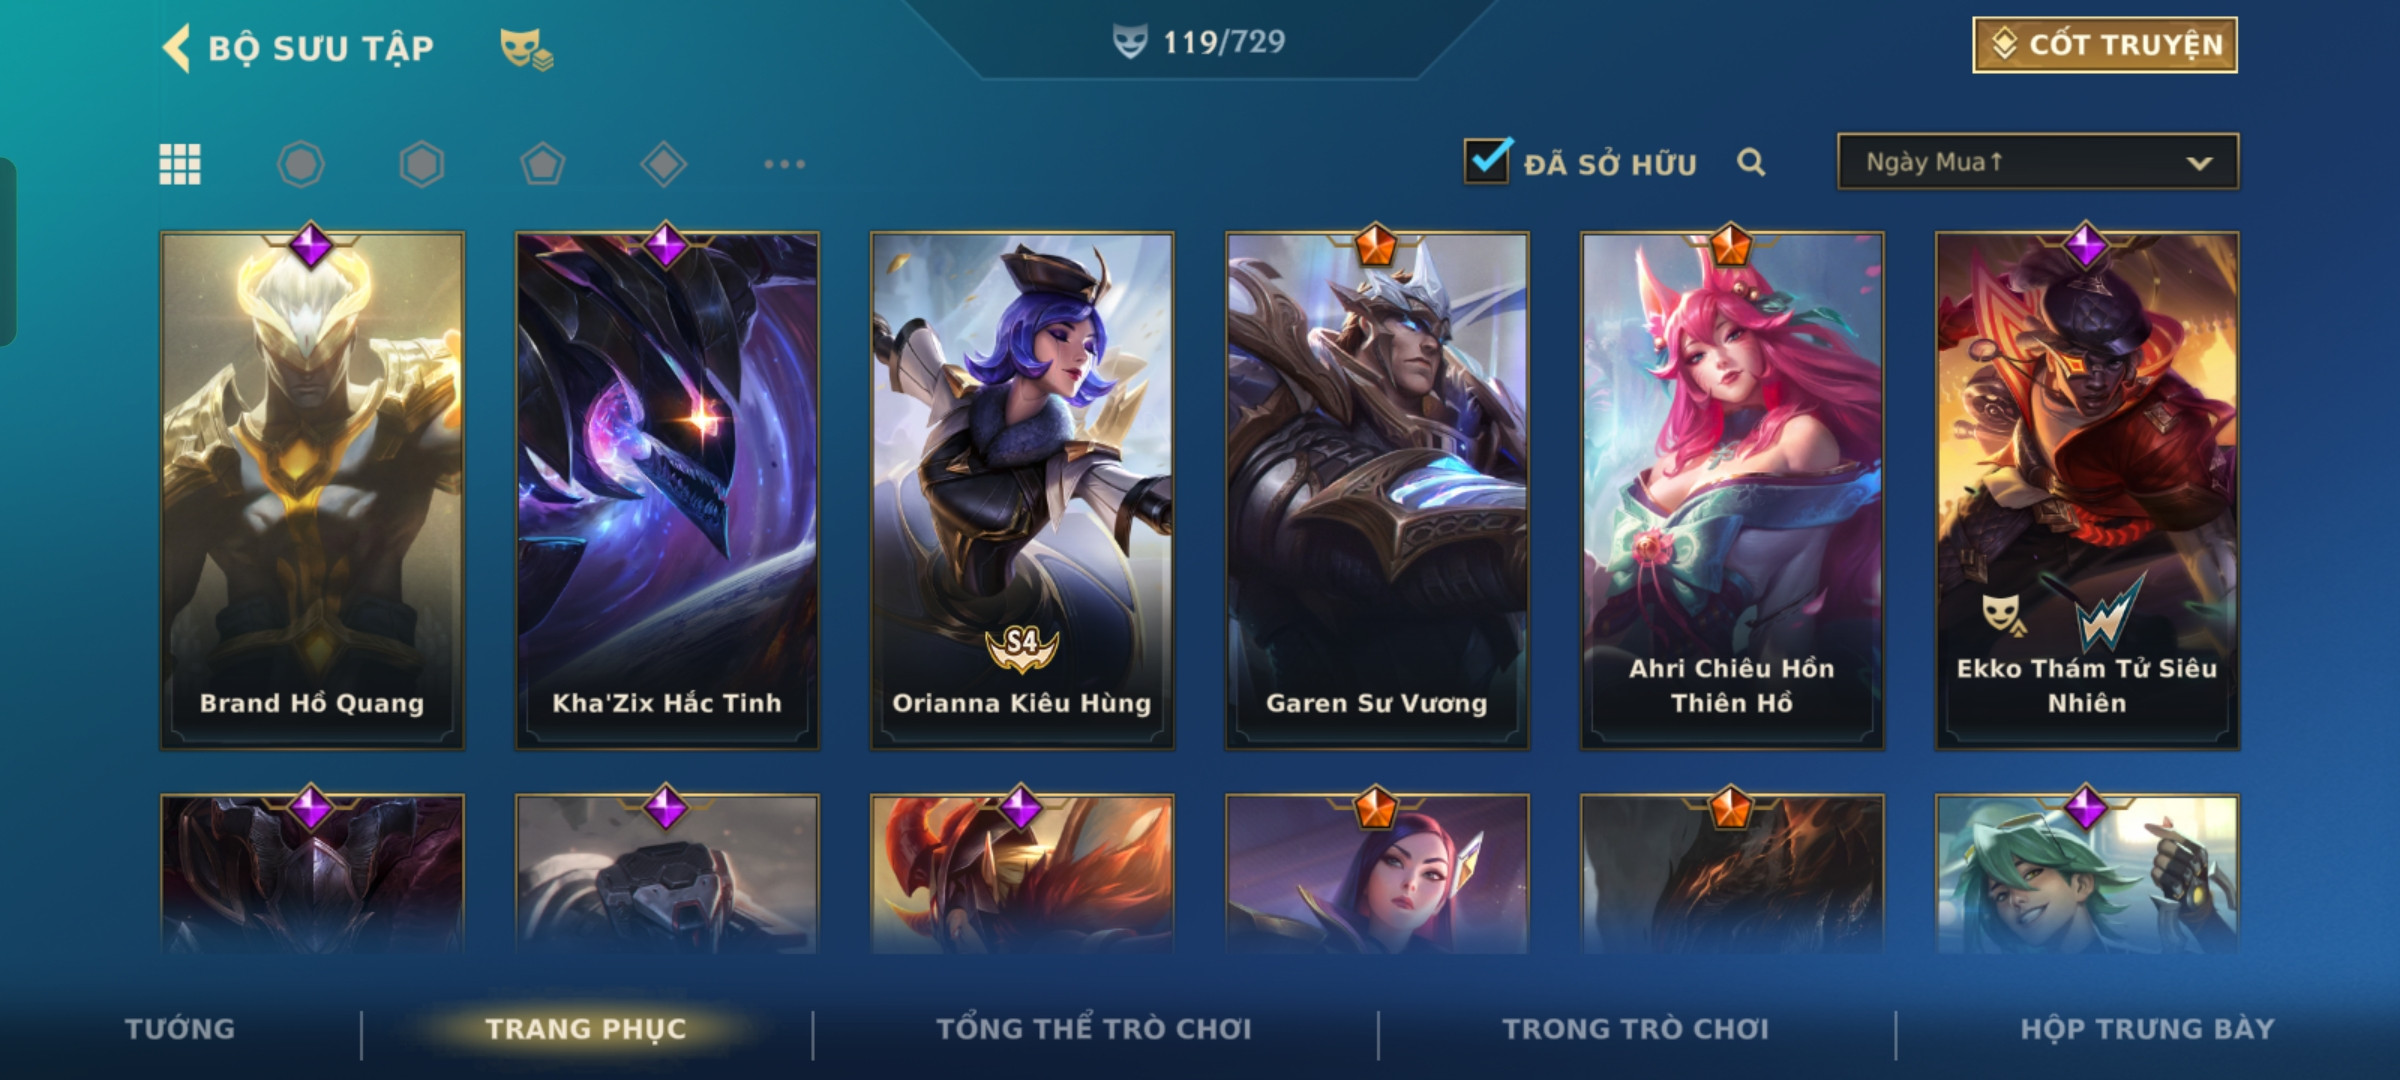This screenshot has width=2400, height=1080.
Task: Open the Orianna Kiêu Hùng skin card
Action: [1022, 490]
